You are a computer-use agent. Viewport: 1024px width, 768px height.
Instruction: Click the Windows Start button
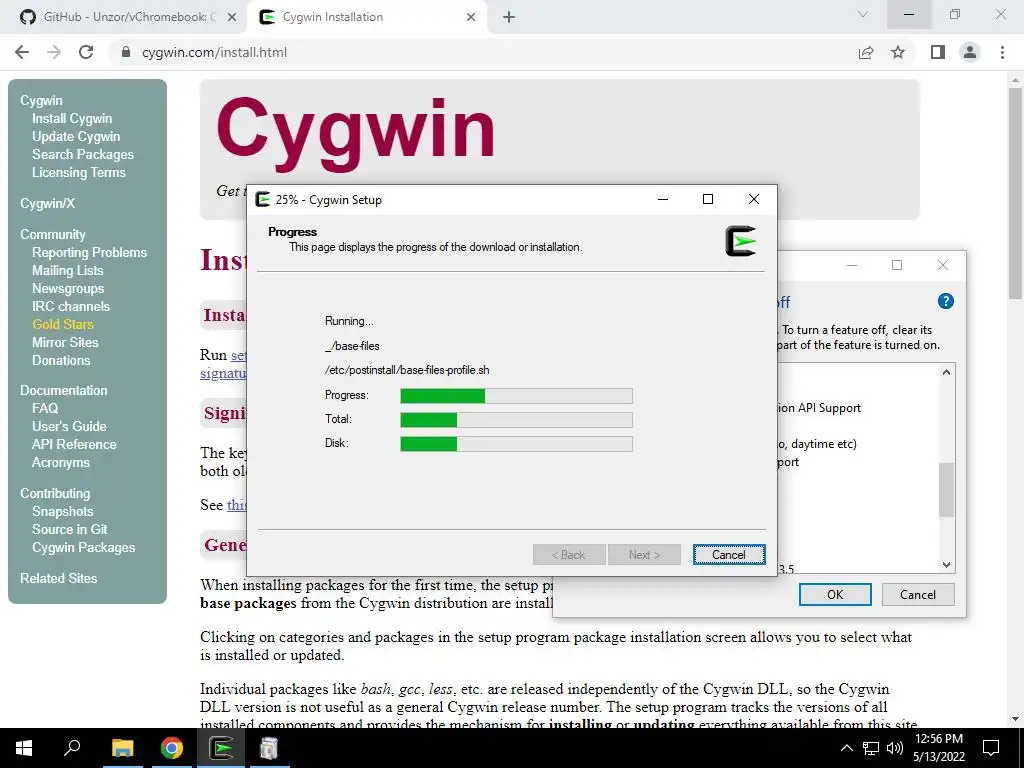tap(24, 748)
